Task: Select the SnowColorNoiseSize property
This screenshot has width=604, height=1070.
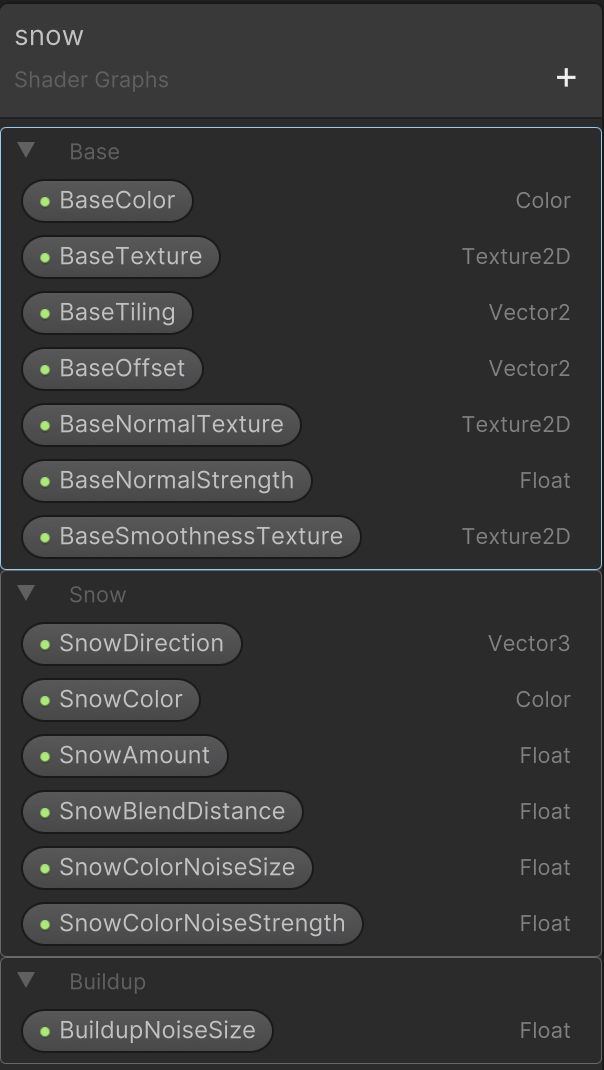Action: pyautogui.click(x=167, y=867)
